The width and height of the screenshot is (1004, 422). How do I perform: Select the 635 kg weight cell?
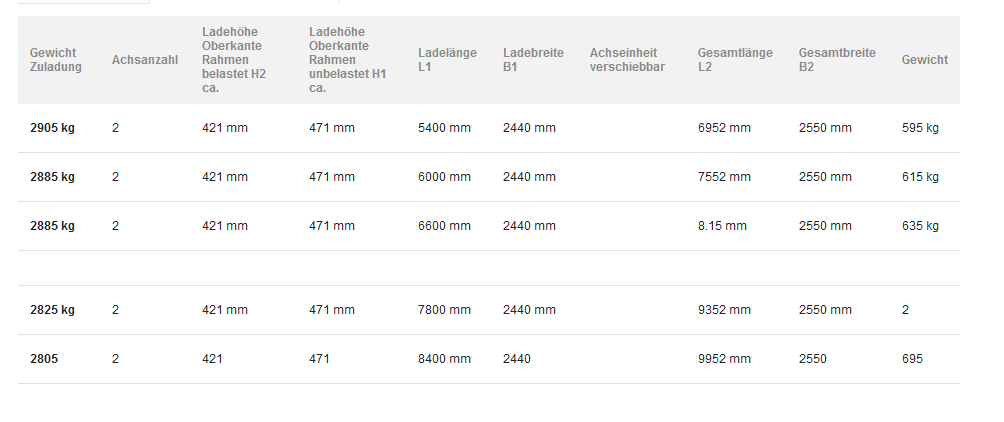(920, 226)
